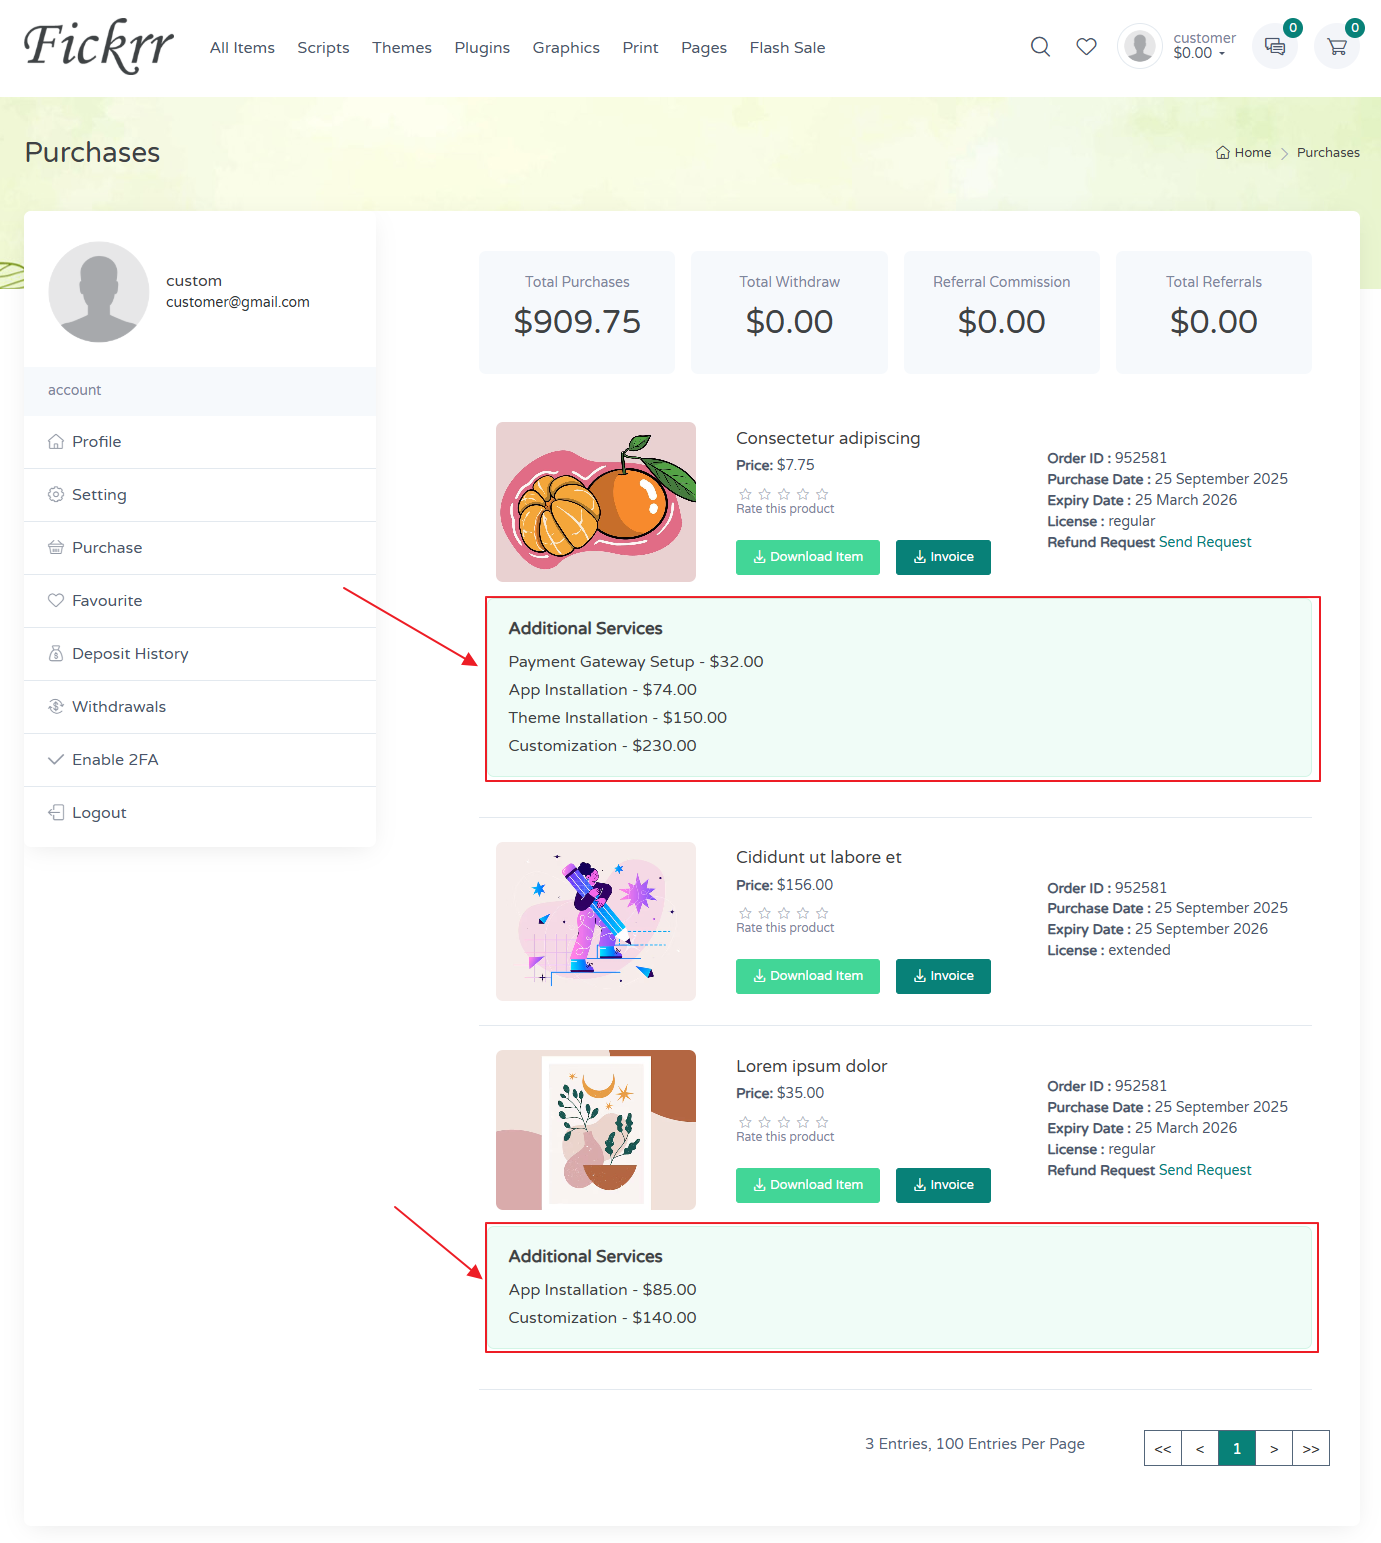Go to the last page of results

[x=1310, y=1448]
